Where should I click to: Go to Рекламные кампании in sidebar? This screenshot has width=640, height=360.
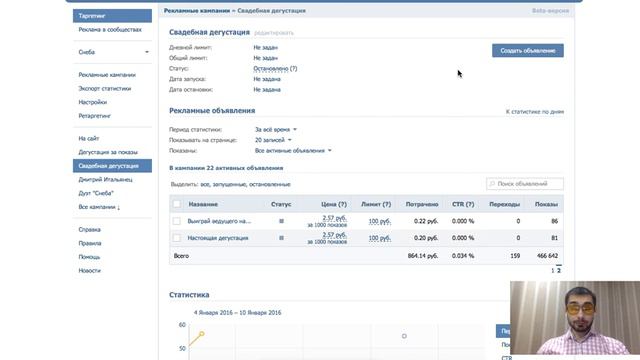(107, 75)
